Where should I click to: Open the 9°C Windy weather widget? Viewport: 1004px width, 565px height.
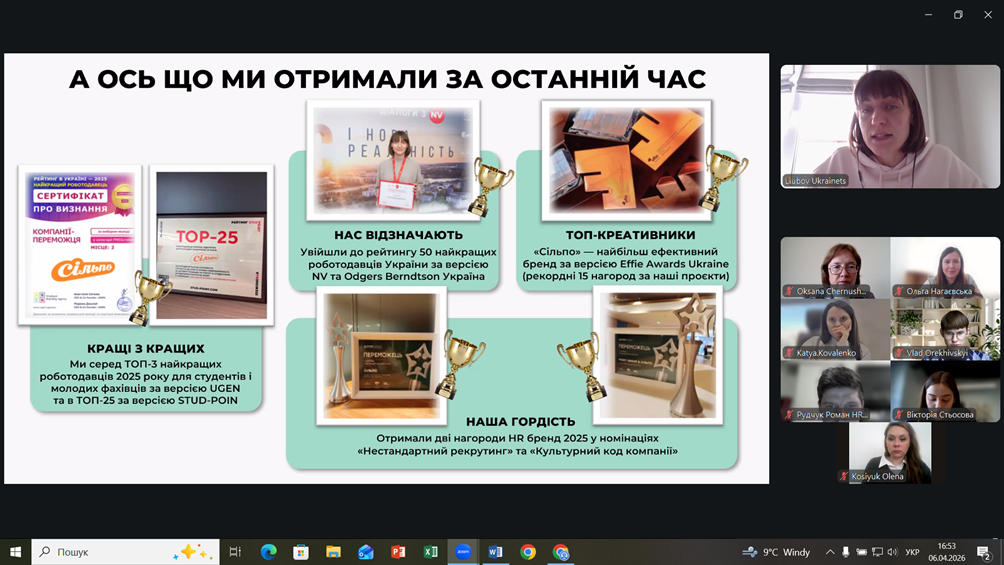click(x=776, y=552)
